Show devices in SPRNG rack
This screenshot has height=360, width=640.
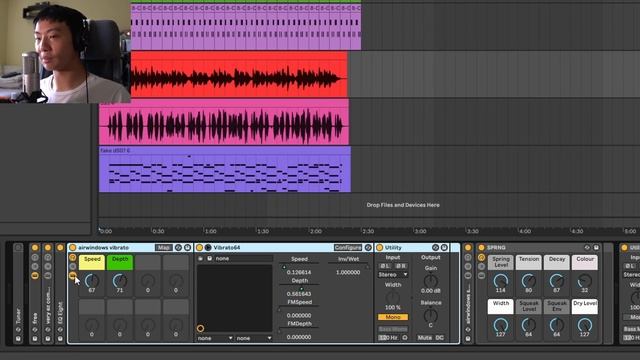tap(482, 275)
